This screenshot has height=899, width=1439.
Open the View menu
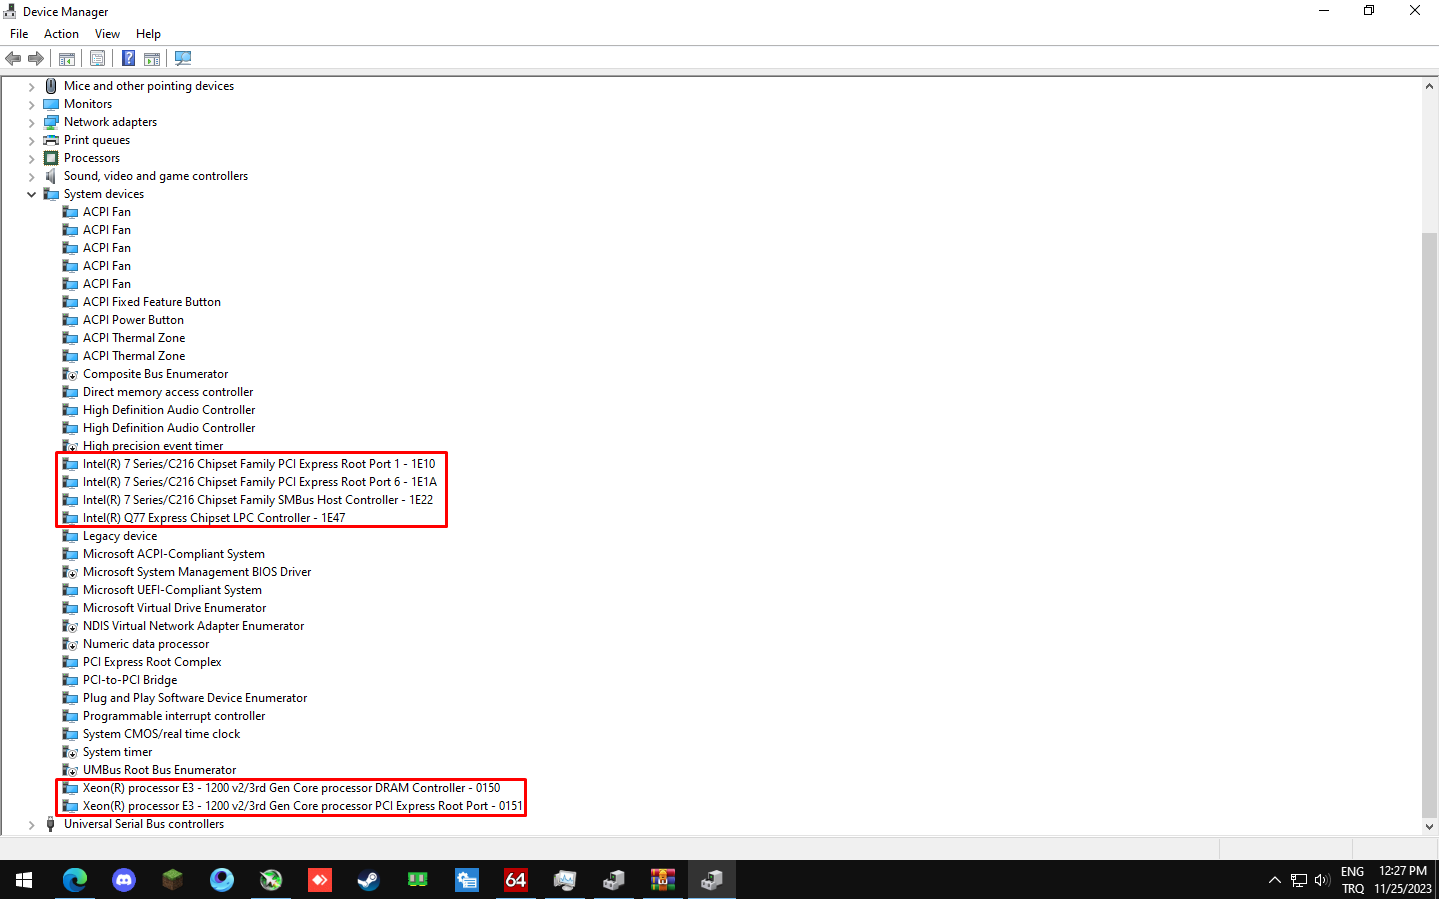tap(107, 34)
